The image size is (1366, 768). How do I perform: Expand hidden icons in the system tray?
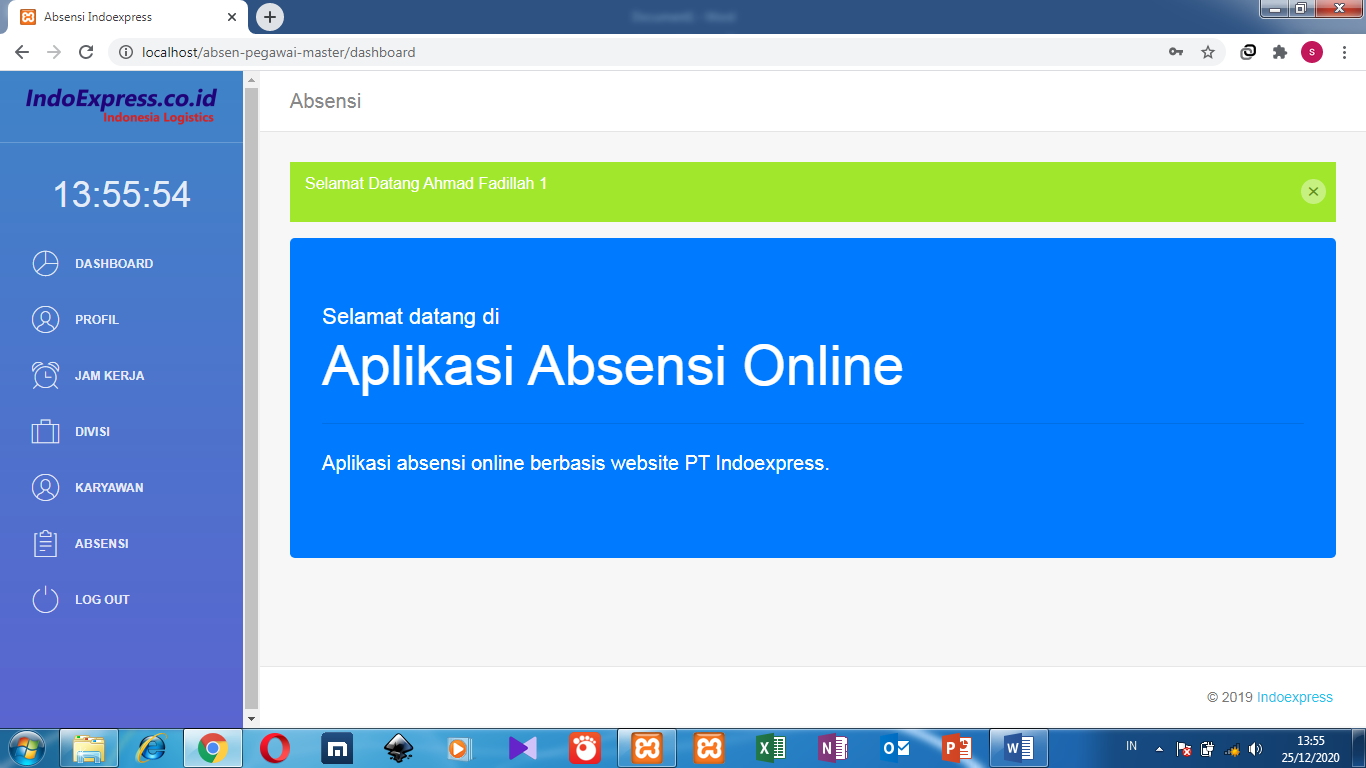point(1157,747)
